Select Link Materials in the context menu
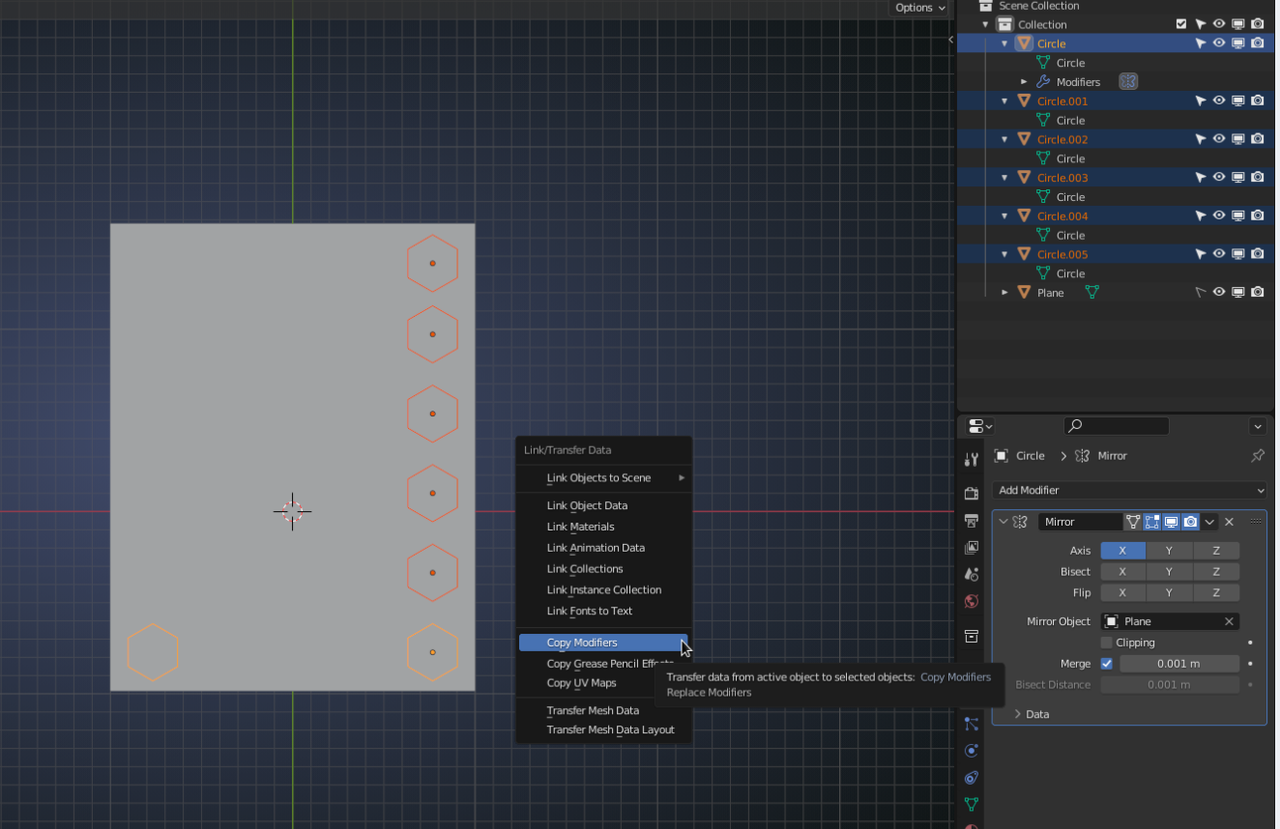 coord(580,527)
